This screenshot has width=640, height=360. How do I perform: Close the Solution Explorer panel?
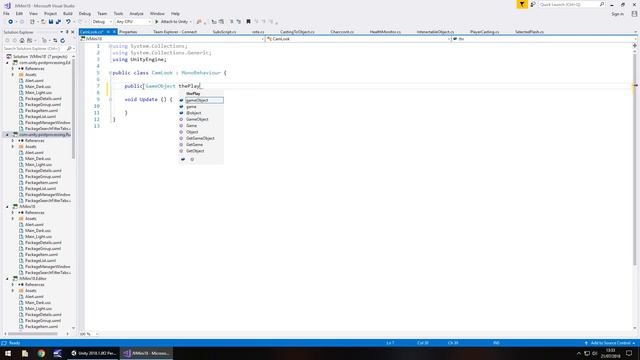pyautogui.click(x=73, y=32)
